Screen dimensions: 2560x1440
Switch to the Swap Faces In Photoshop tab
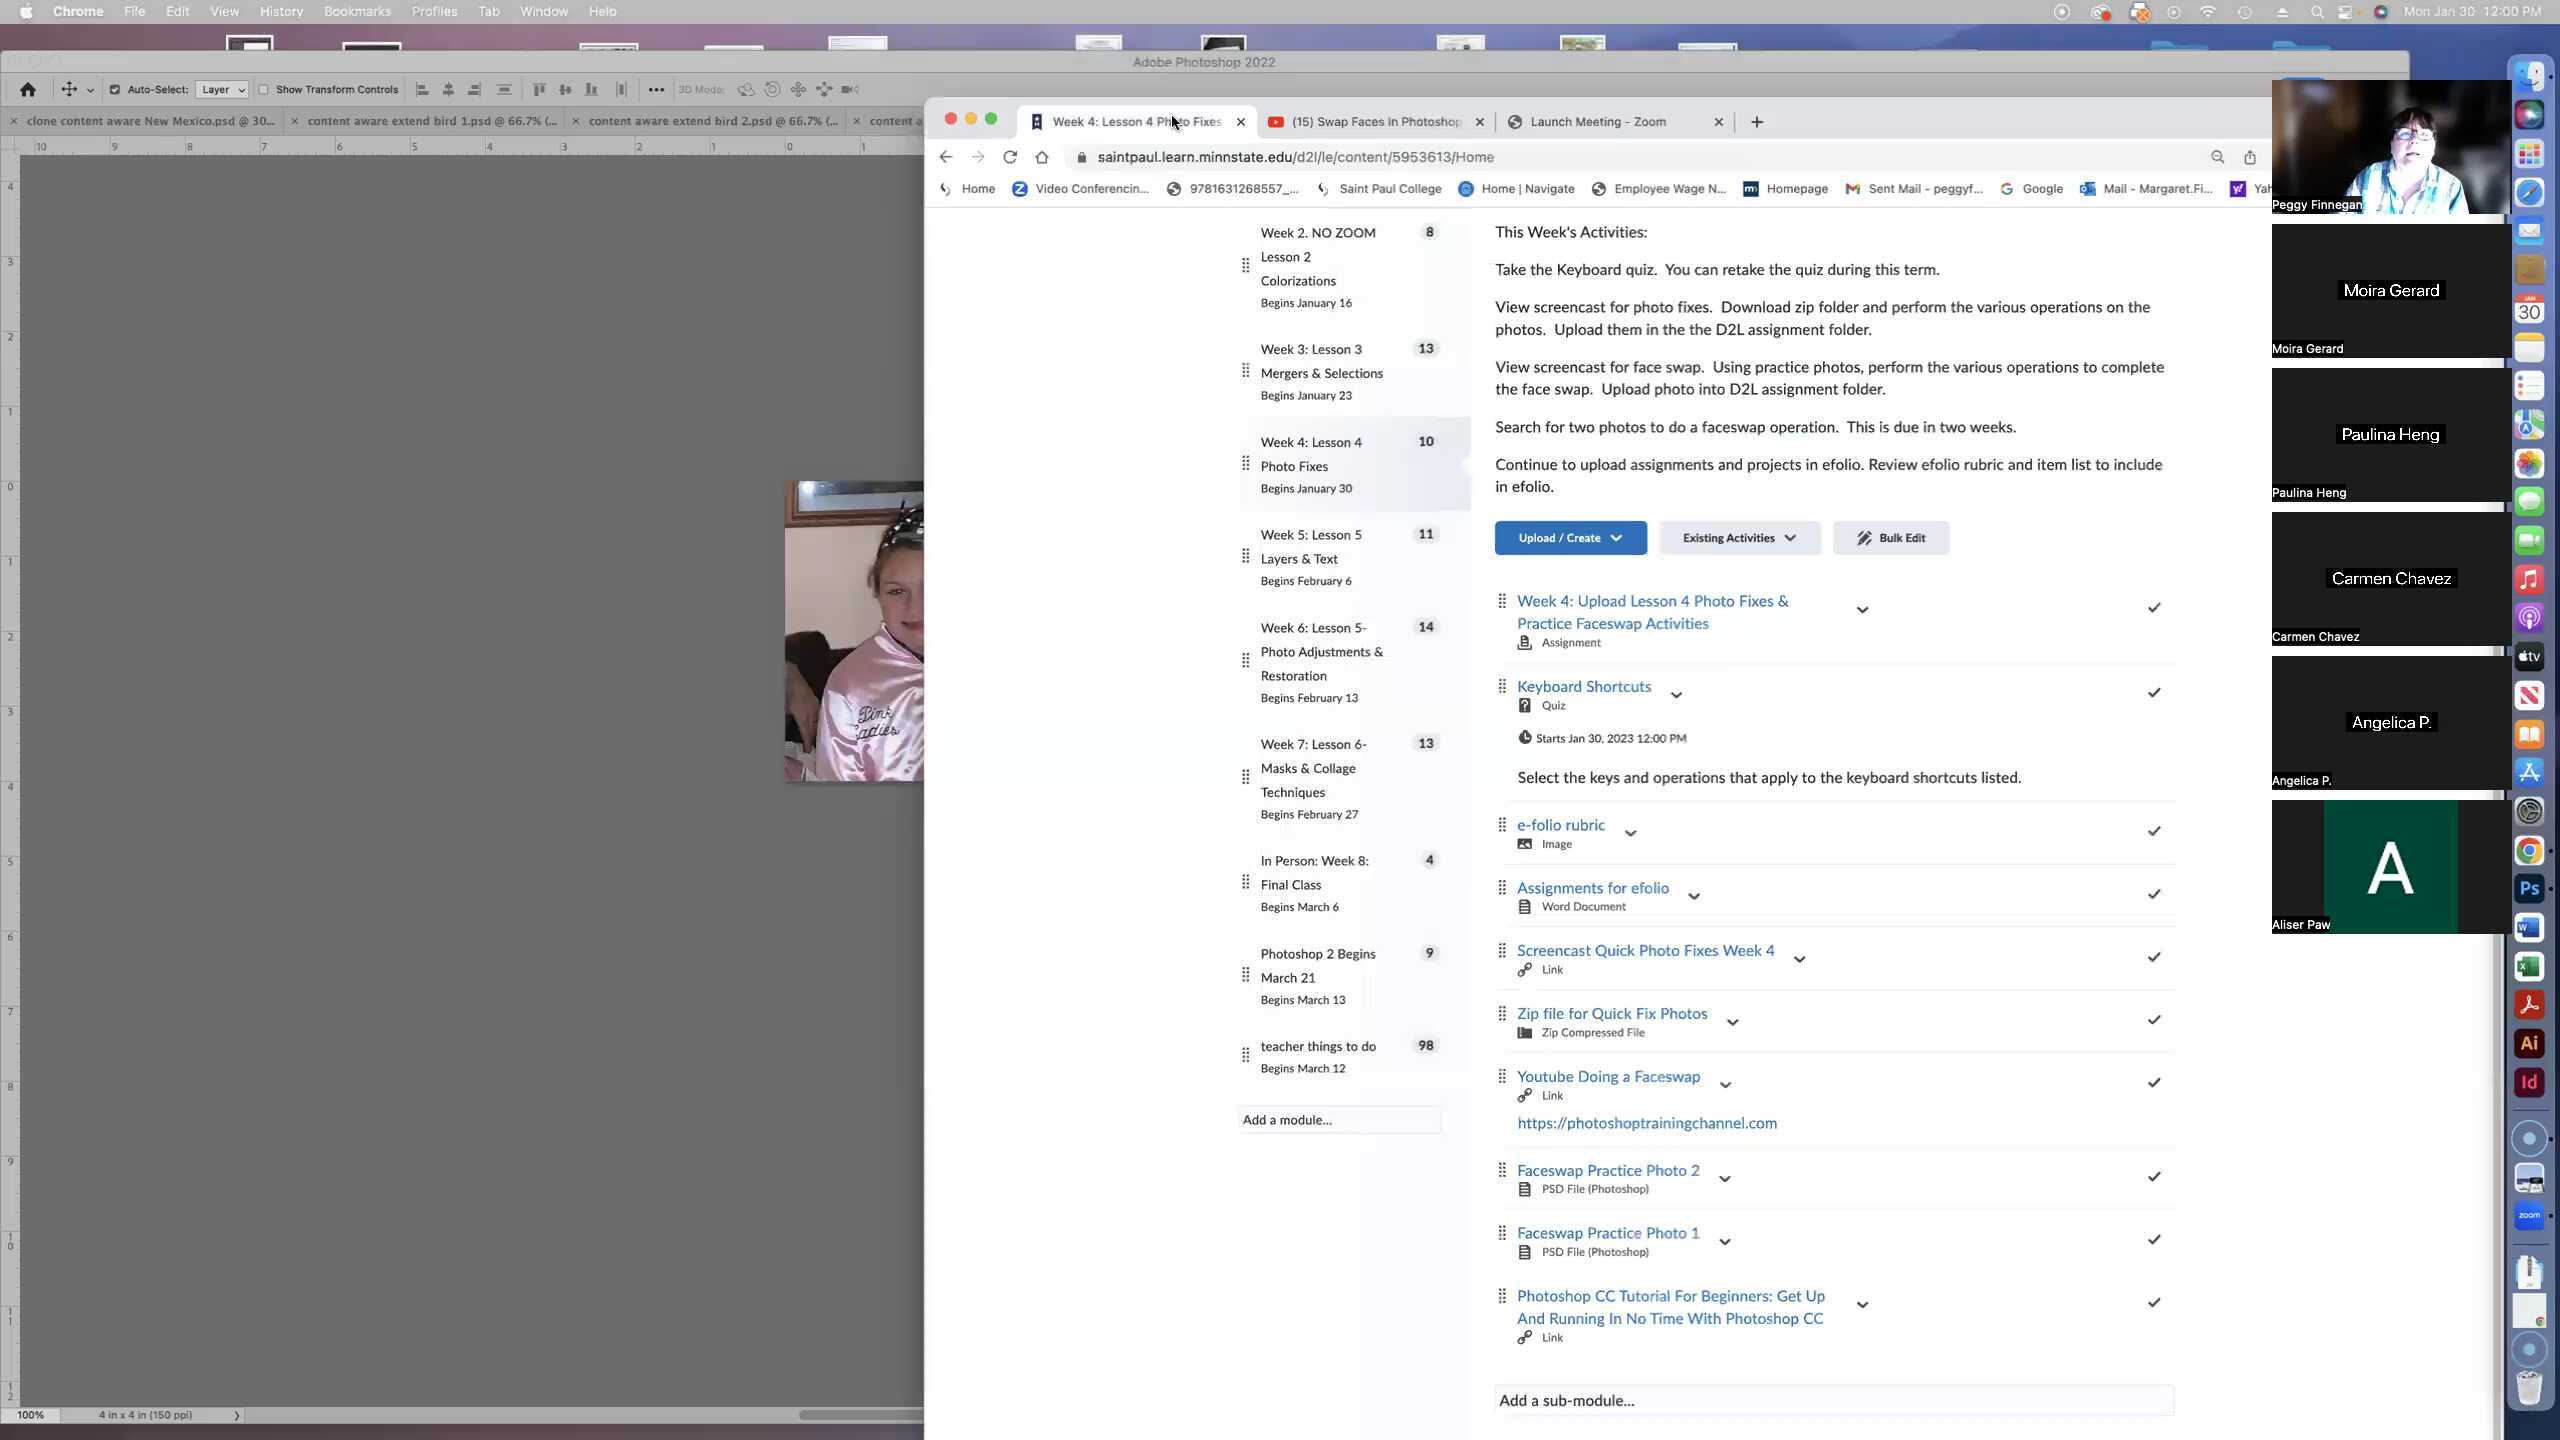coord(1375,121)
